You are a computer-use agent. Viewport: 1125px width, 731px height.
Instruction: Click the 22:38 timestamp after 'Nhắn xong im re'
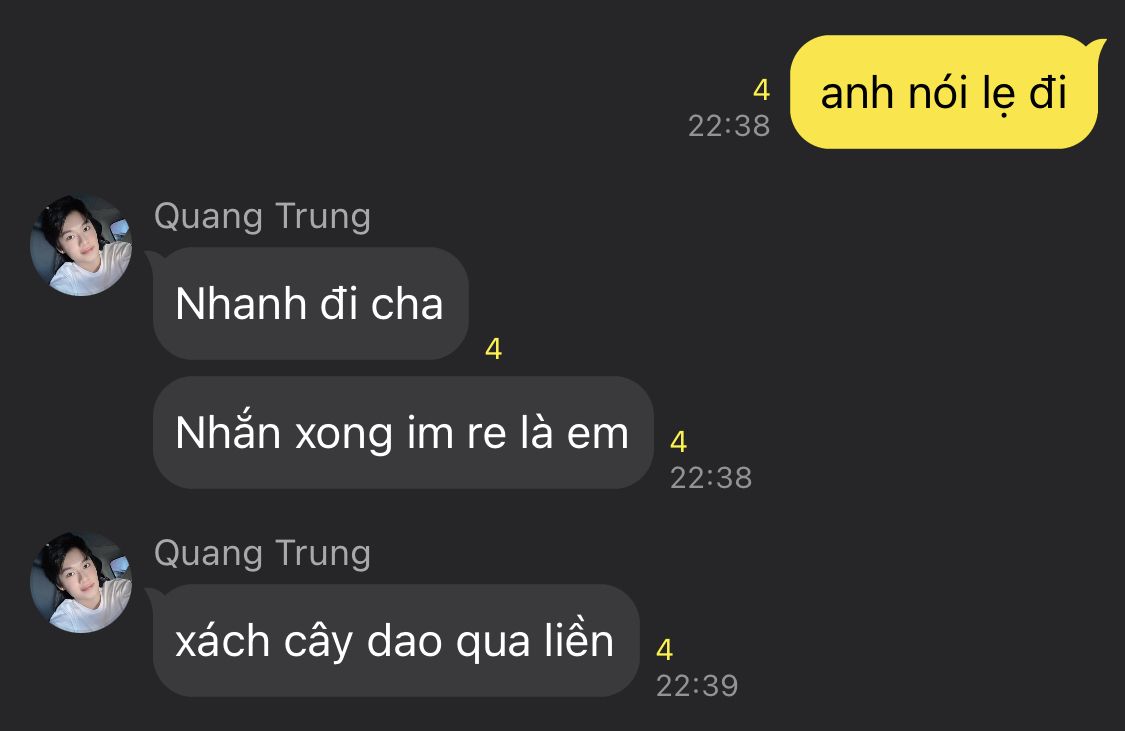pyautogui.click(x=711, y=478)
